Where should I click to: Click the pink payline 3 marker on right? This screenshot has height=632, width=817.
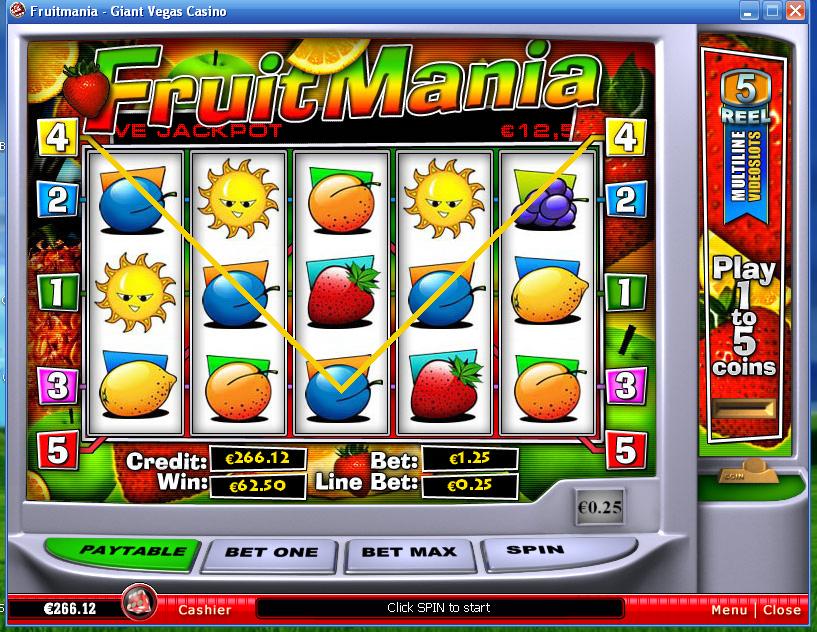(626, 386)
